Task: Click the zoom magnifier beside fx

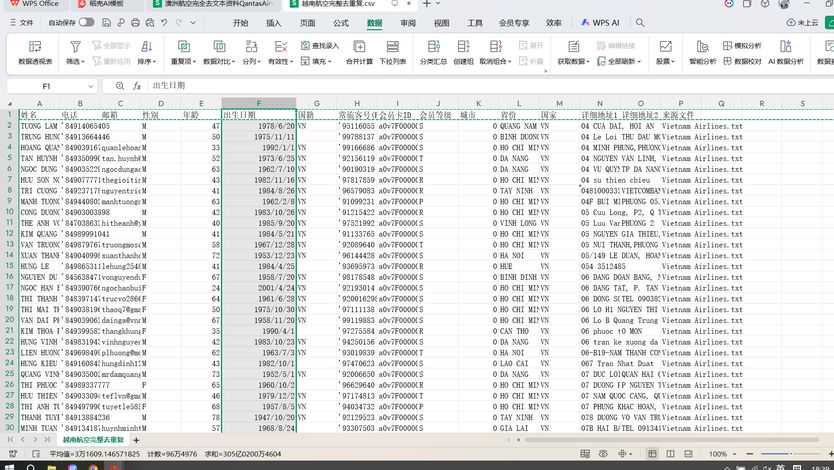Action: pyautogui.click(x=120, y=86)
